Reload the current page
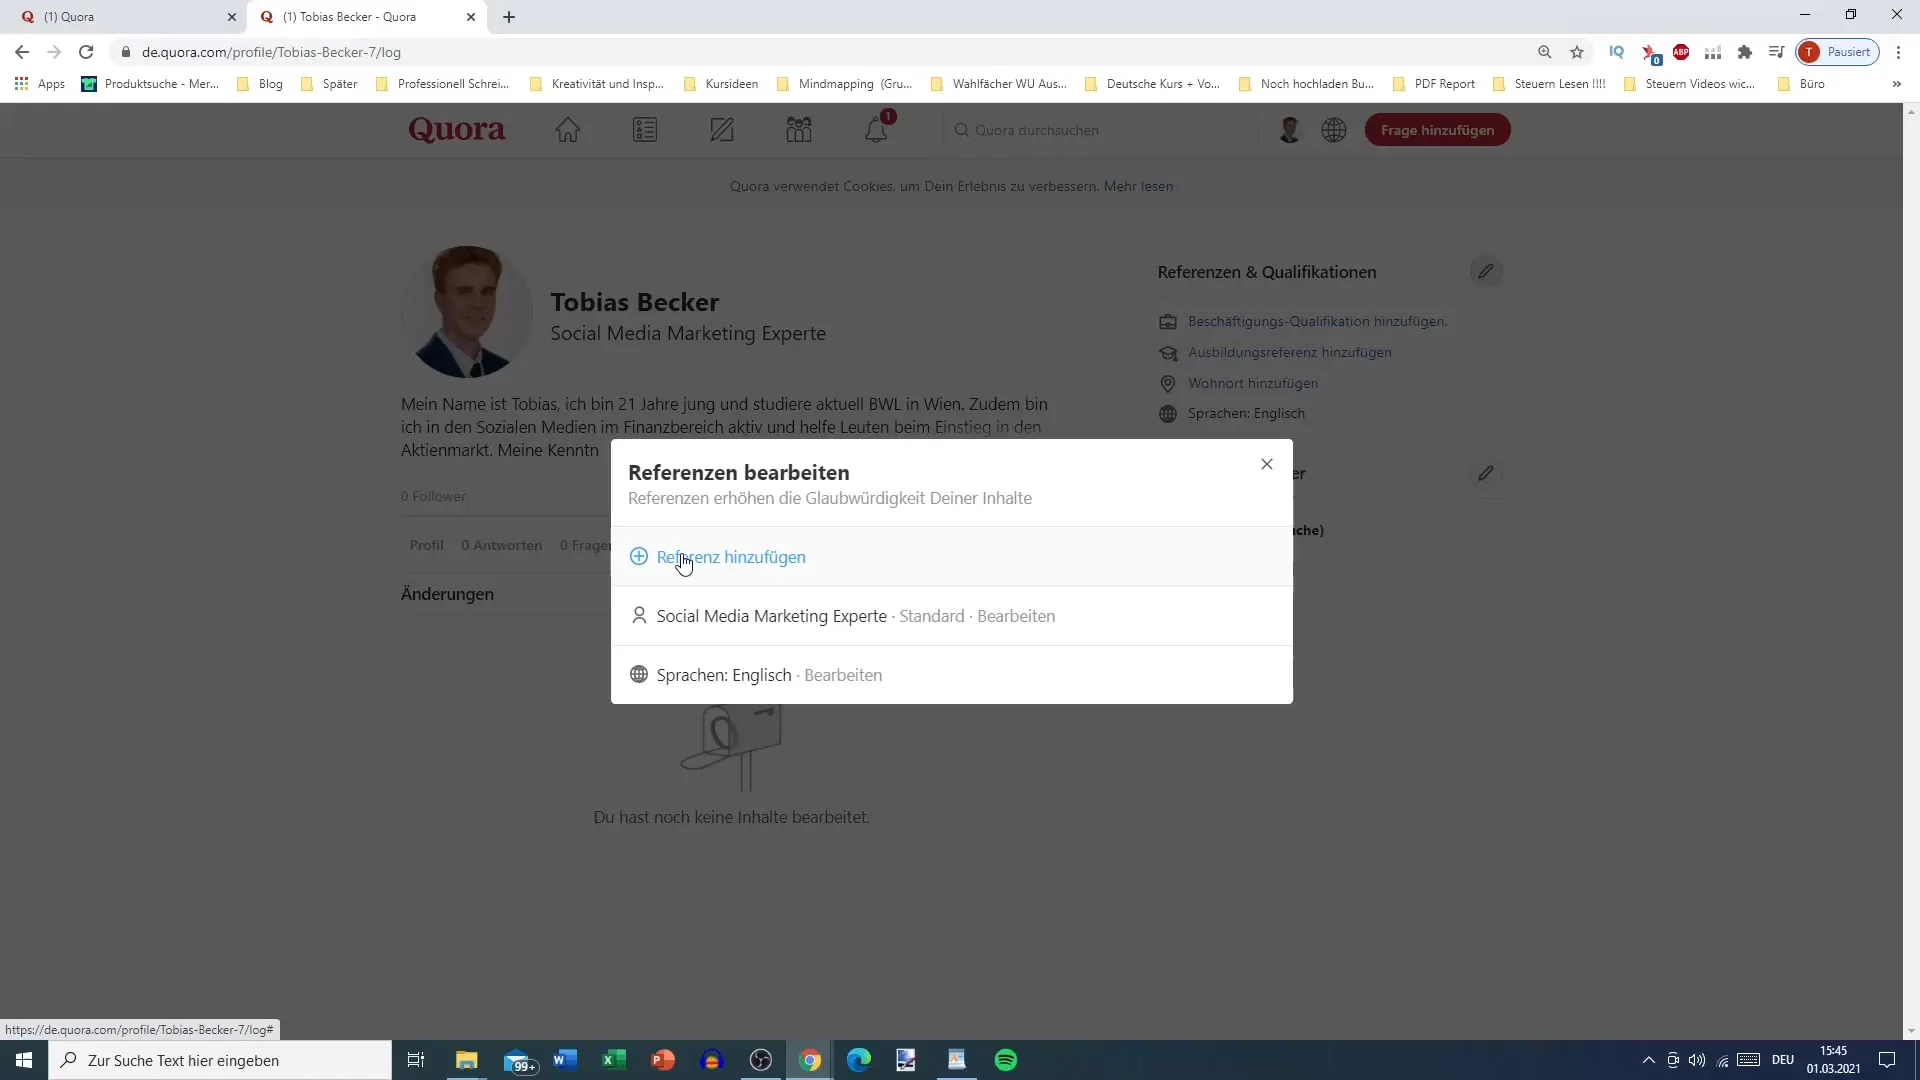The height and width of the screenshot is (1080, 1920). (x=86, y=52)
